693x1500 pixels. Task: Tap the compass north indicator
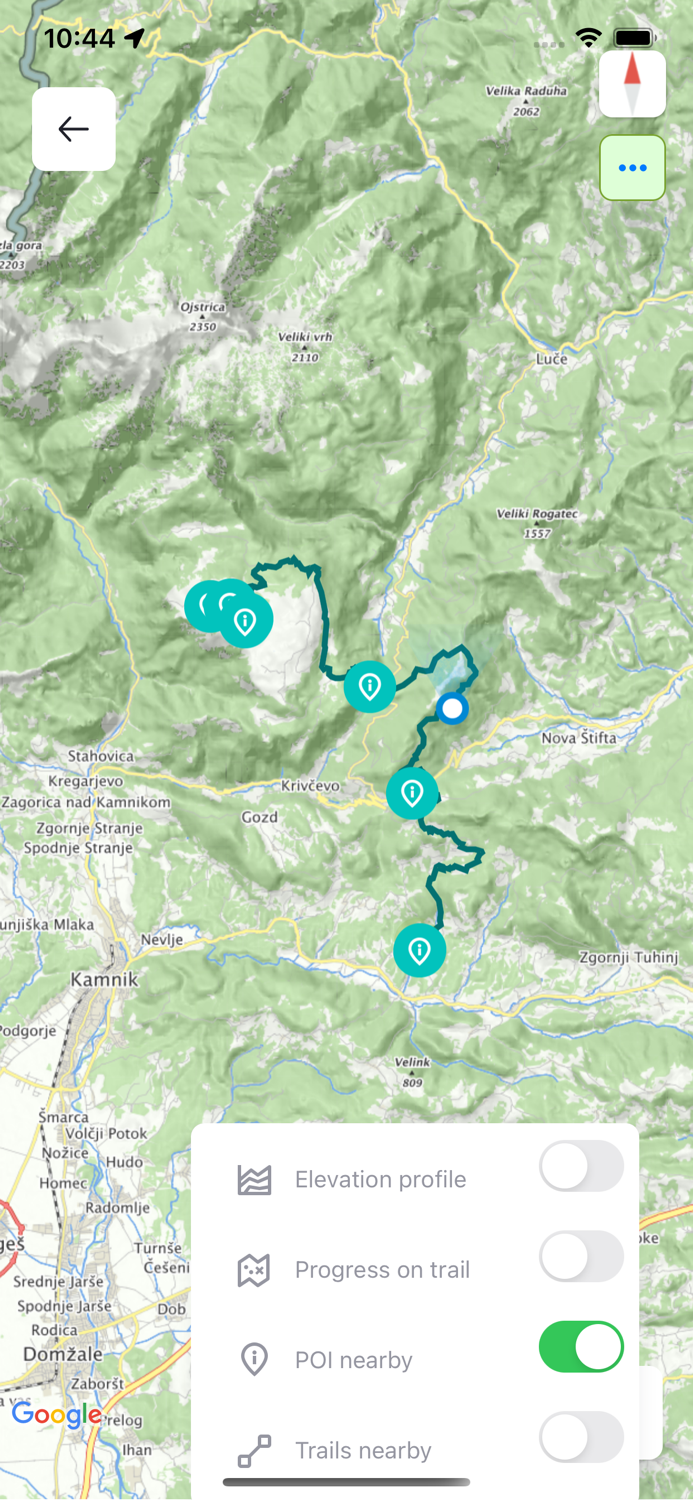coord(632,84)
